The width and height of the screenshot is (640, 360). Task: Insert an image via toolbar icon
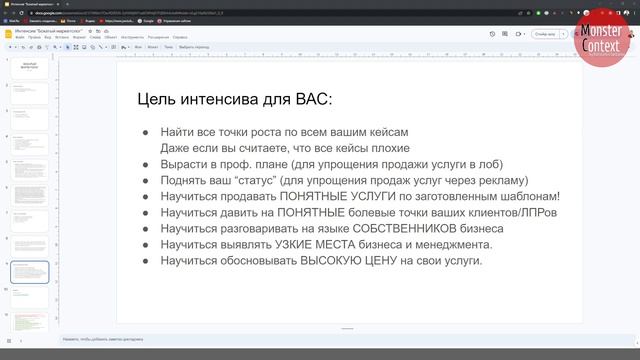(84, 47)
